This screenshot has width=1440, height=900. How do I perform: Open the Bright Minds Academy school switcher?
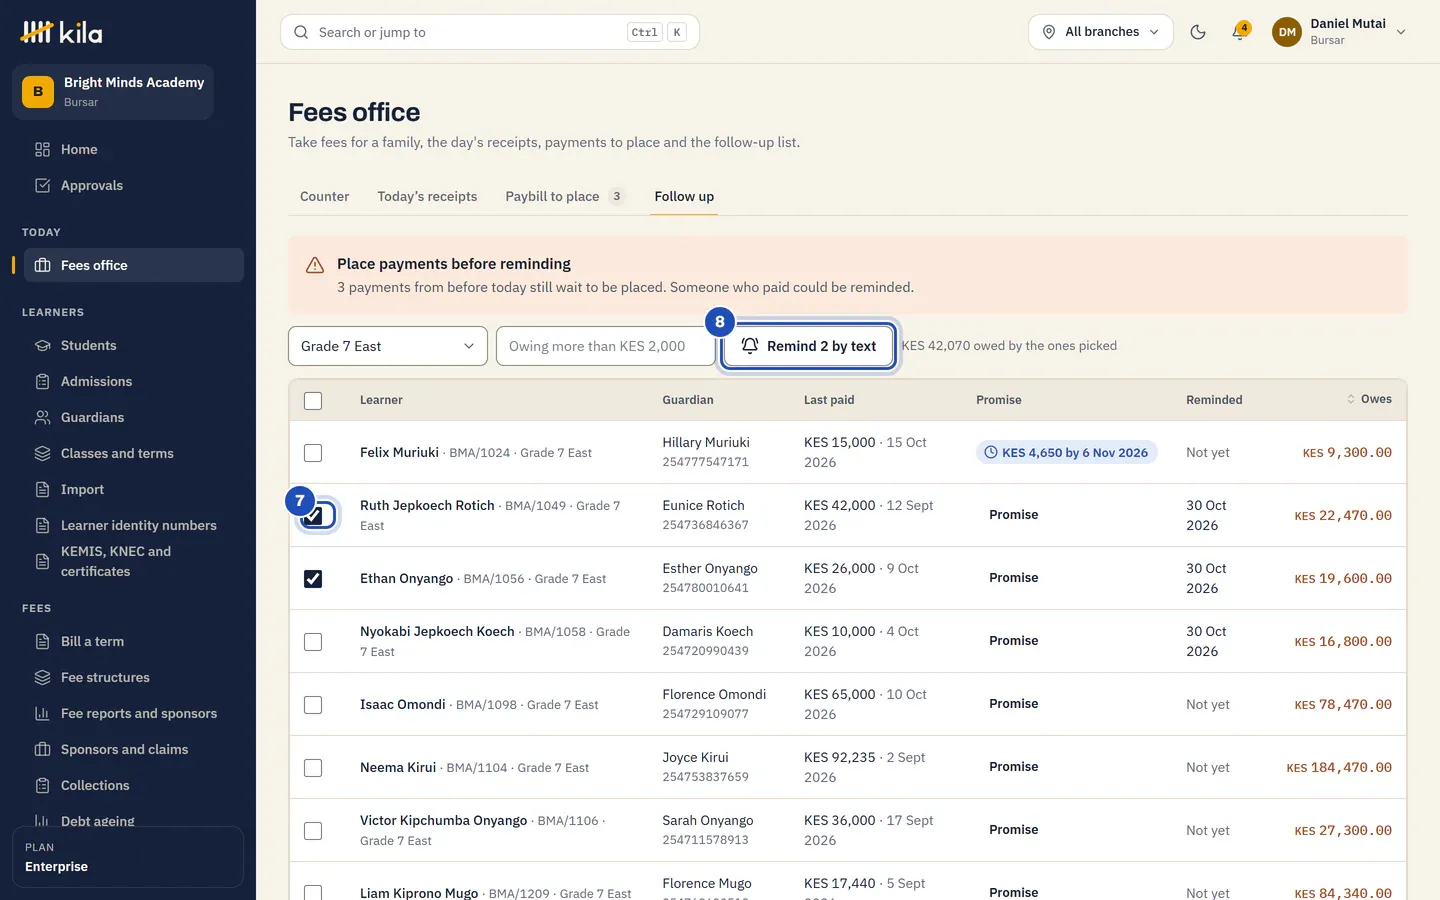point(113,92)
